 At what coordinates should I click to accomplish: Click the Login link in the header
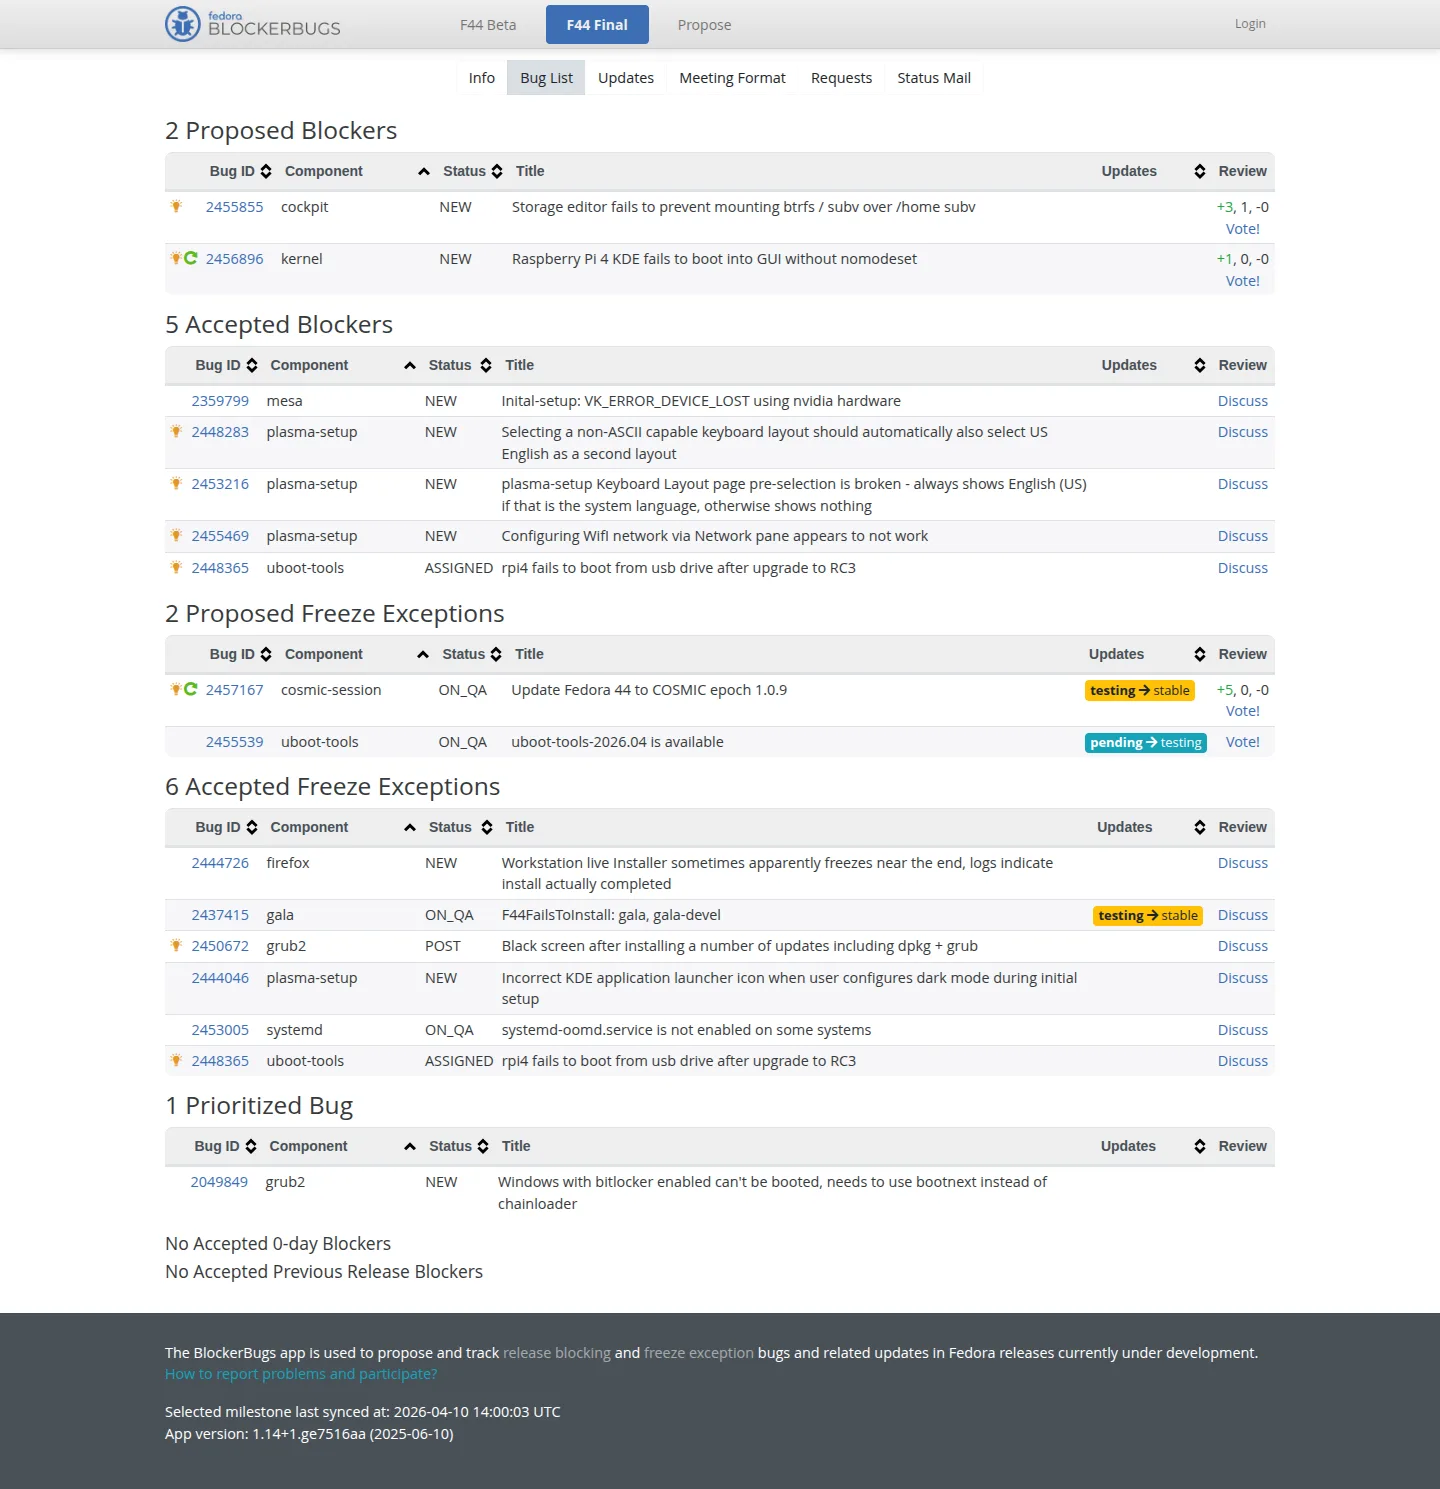1249,24
